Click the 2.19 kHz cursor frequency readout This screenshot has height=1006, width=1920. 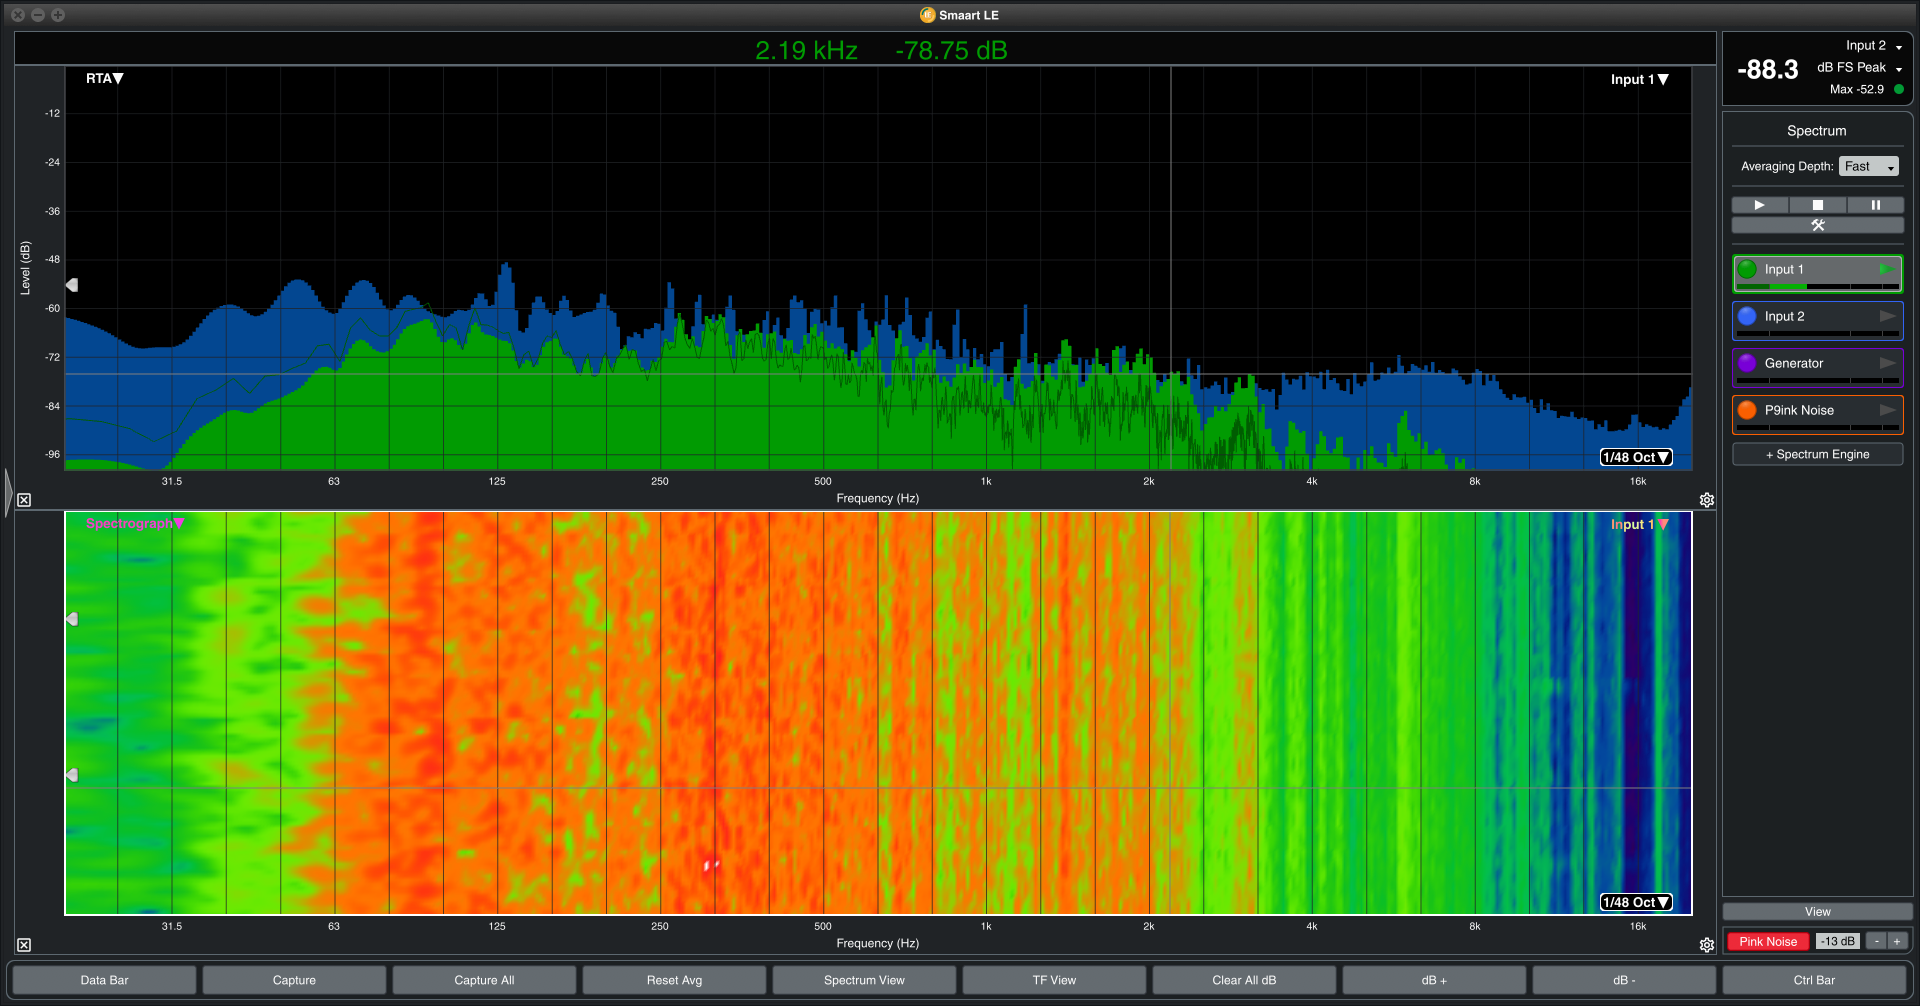pos(806,51)
